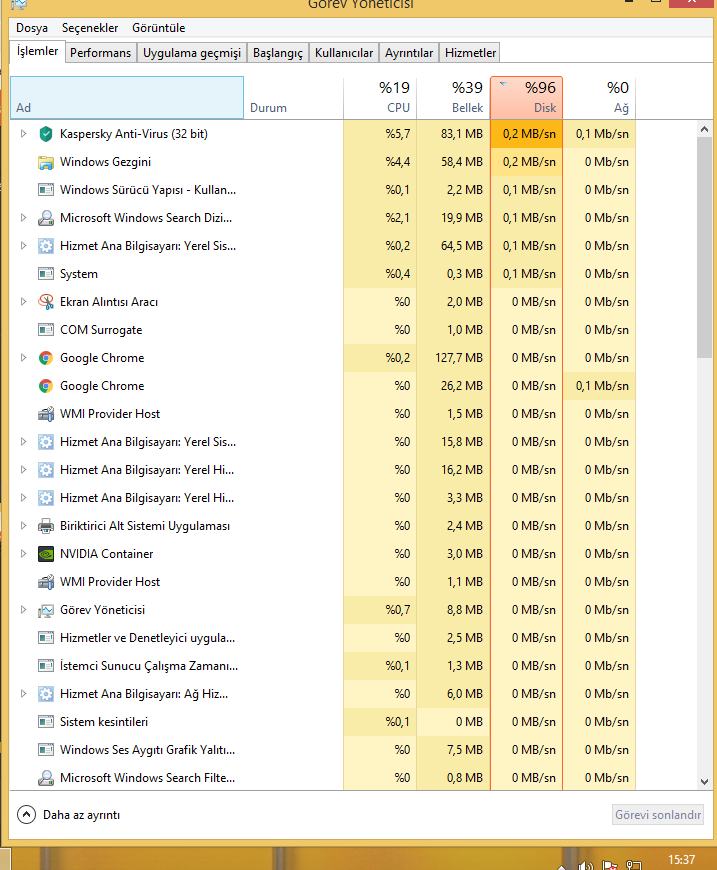Click the Microsoft Windows Search Dizi icon
The height and width of the screenshot is (870, 717).
pos(46,218)
